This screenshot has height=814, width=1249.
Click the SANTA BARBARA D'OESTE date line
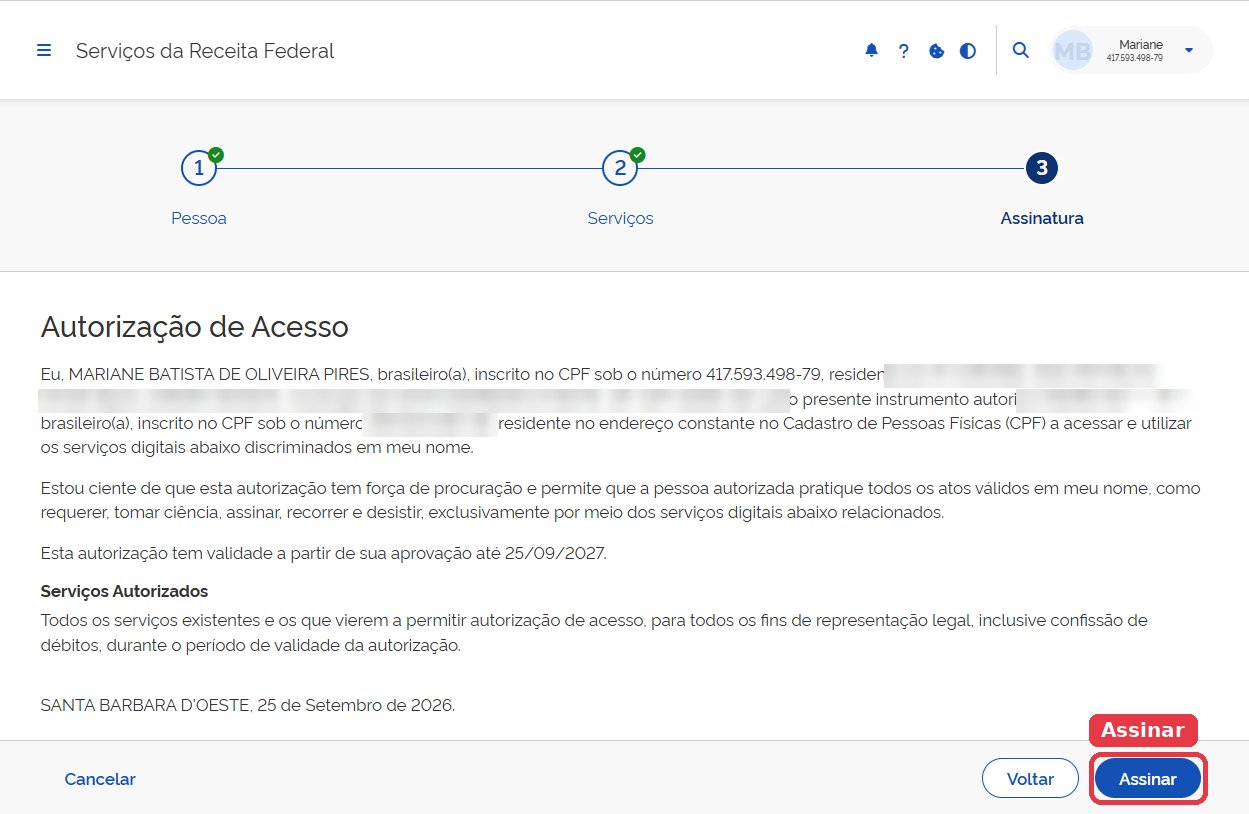click(247, 705)
